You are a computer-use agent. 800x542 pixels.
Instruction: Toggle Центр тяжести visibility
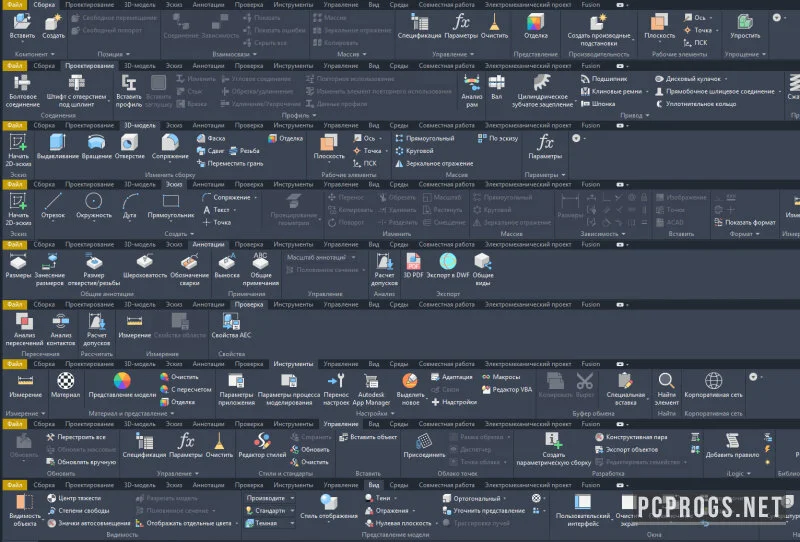tap(74, 498)
